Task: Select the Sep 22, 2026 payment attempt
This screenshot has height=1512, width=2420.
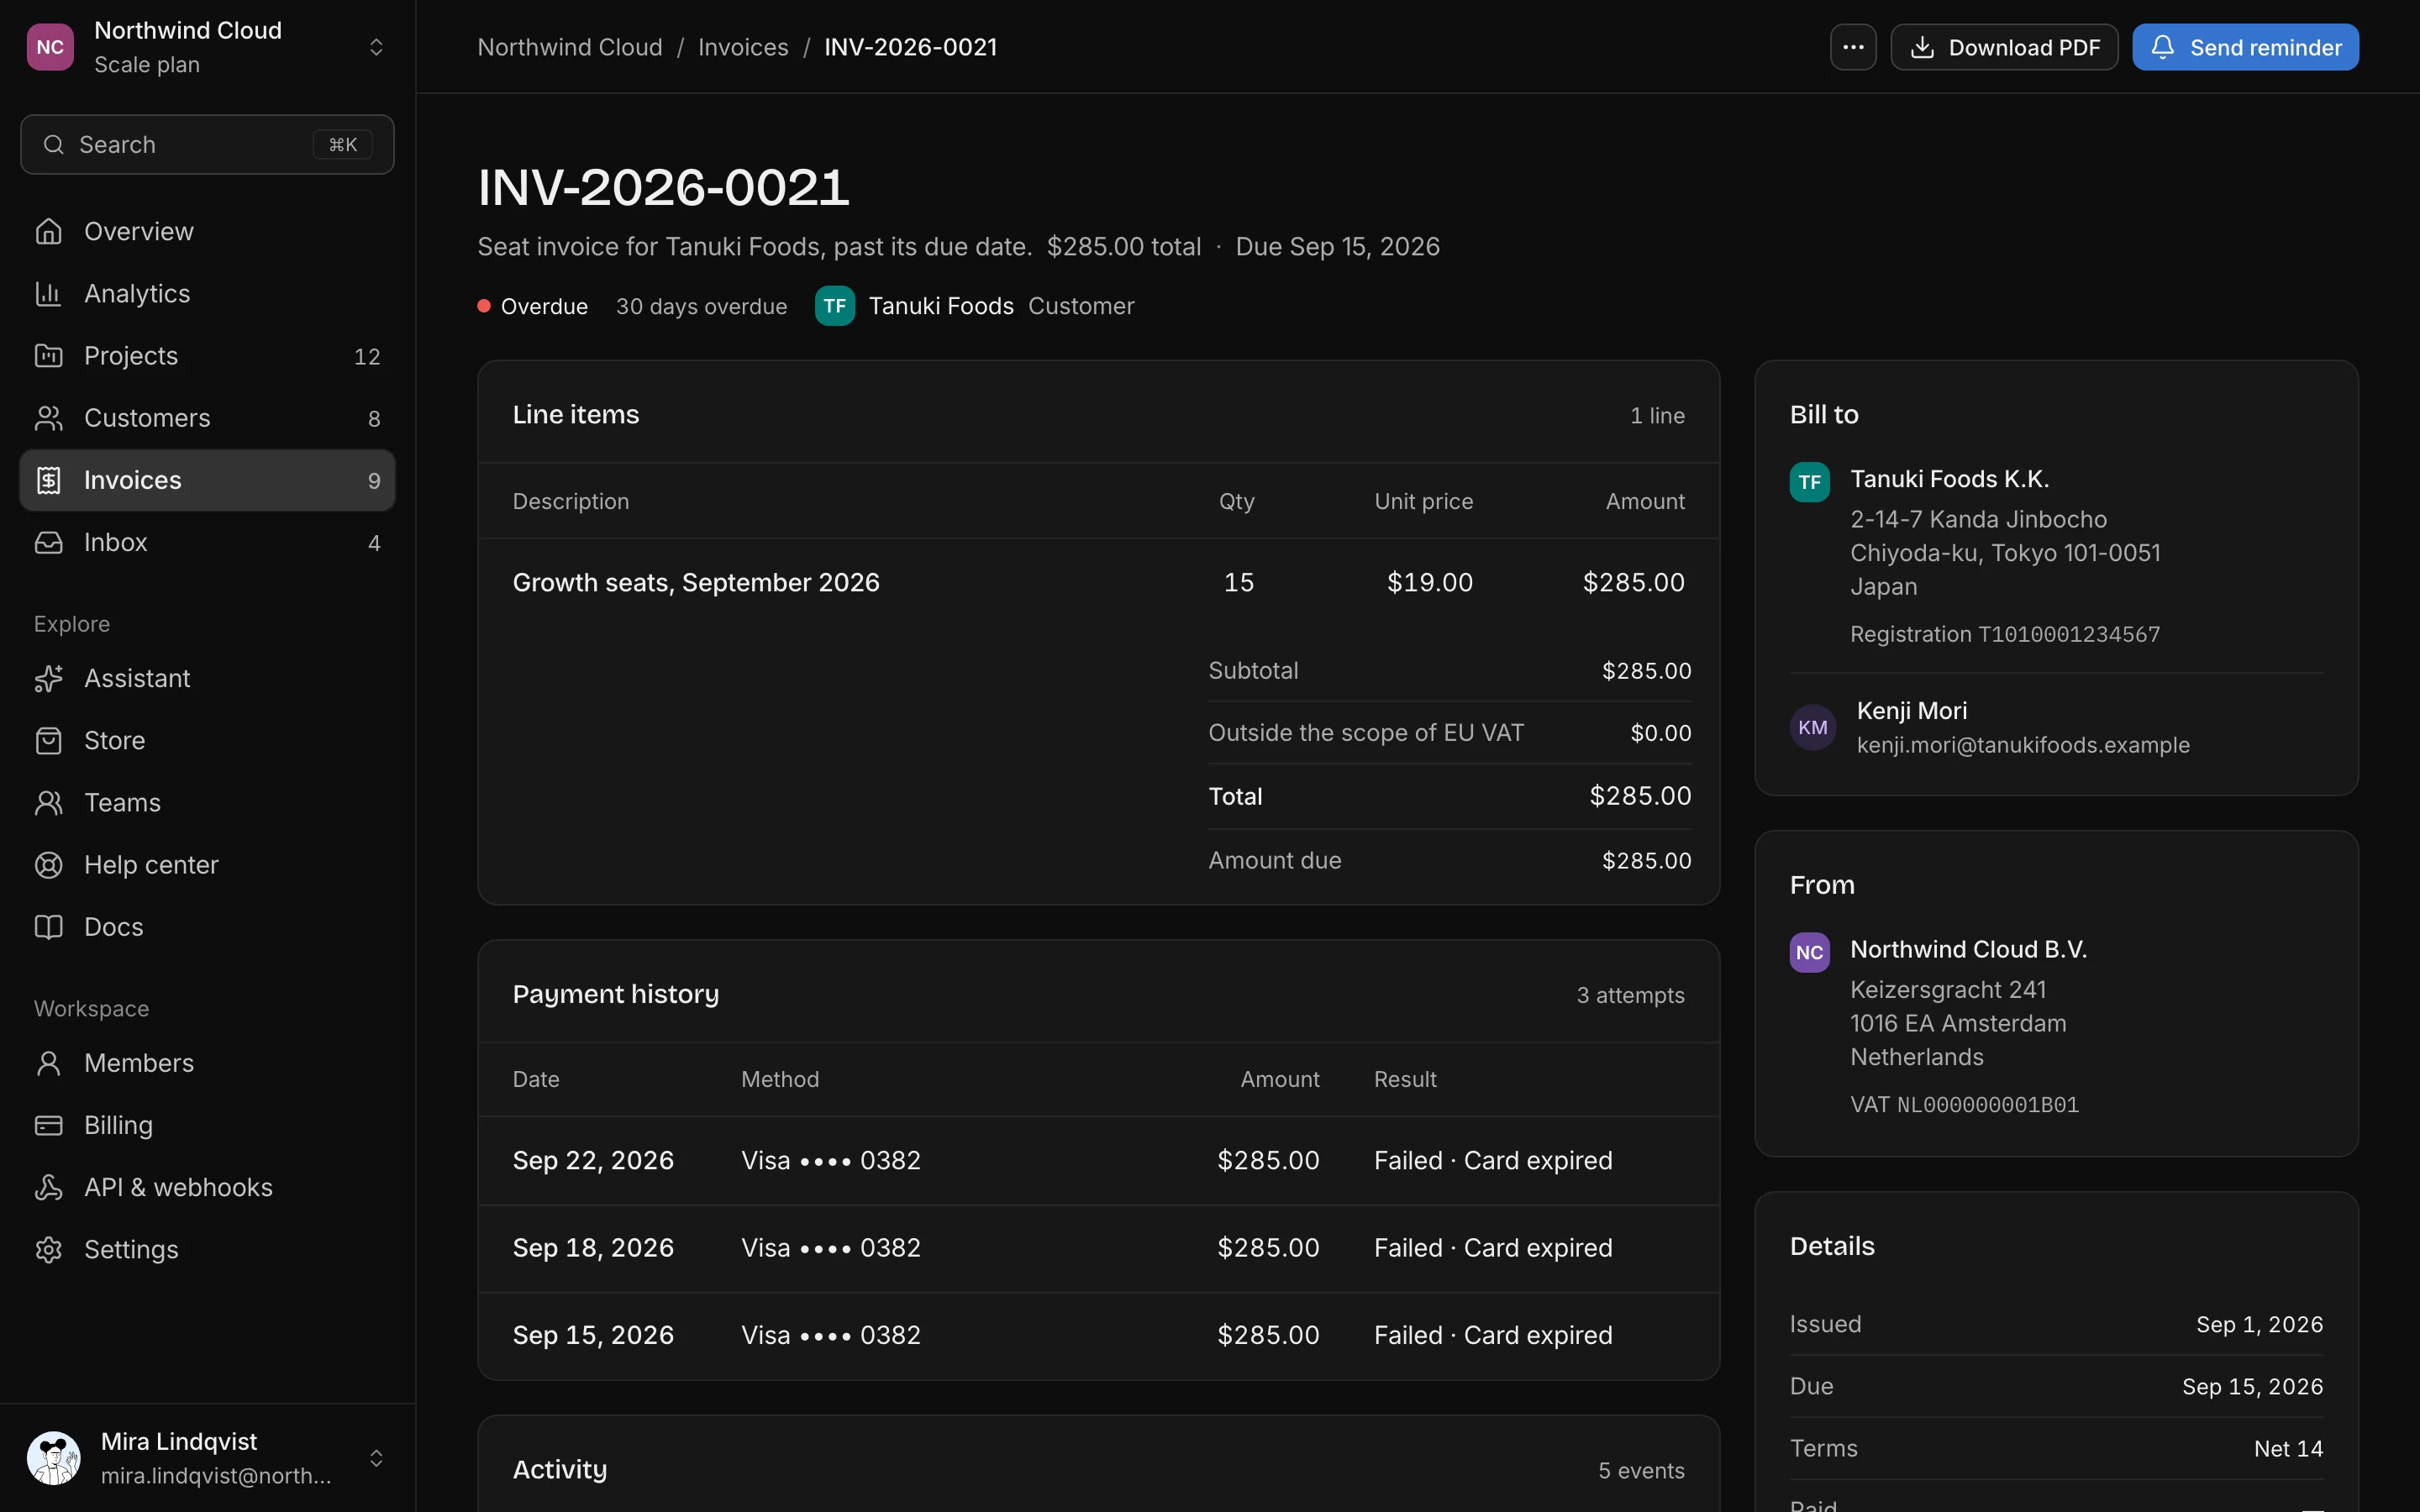Action: (1098, 1160)
